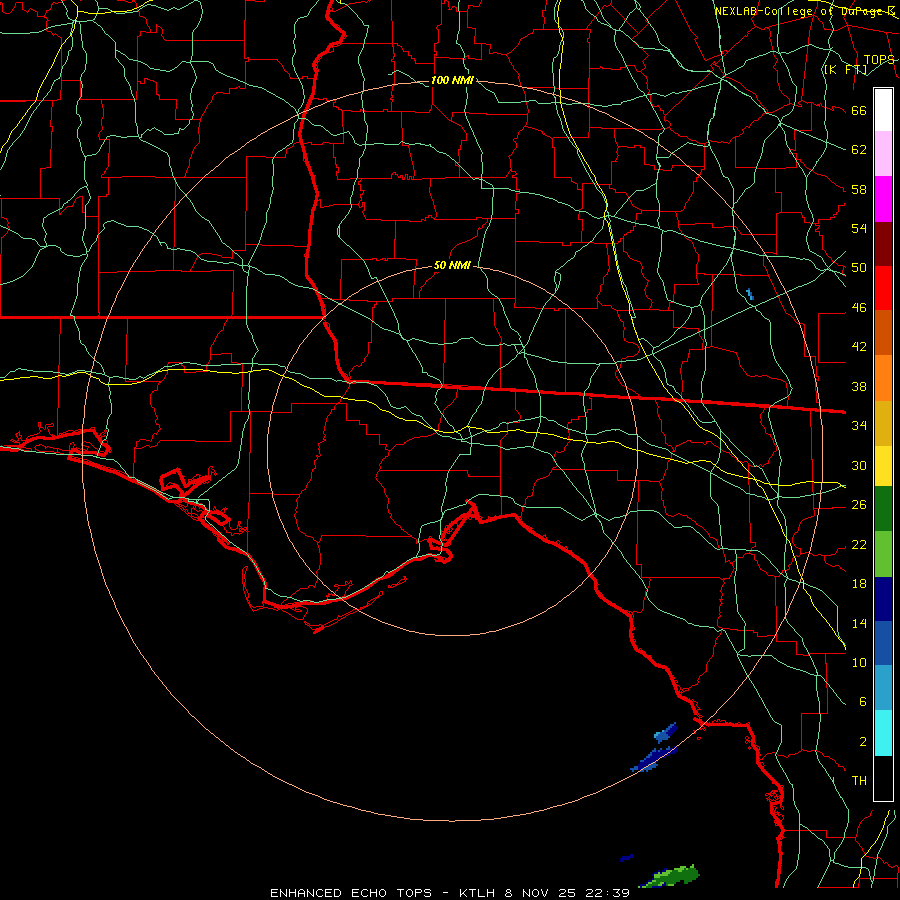The image size is (900, 900).
Task: Click the '50 NMI' range ring label
Action: pyautogui.click(x=452, y=265)
